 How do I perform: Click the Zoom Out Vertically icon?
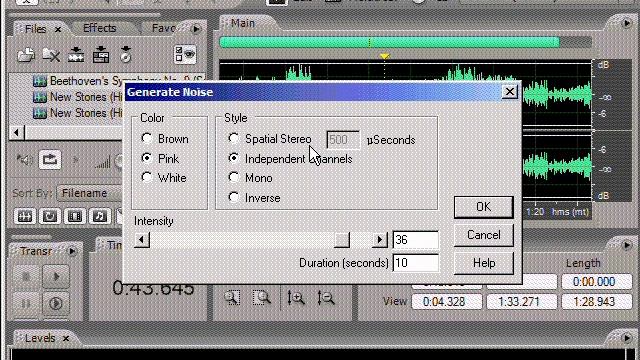click(326, 298)
